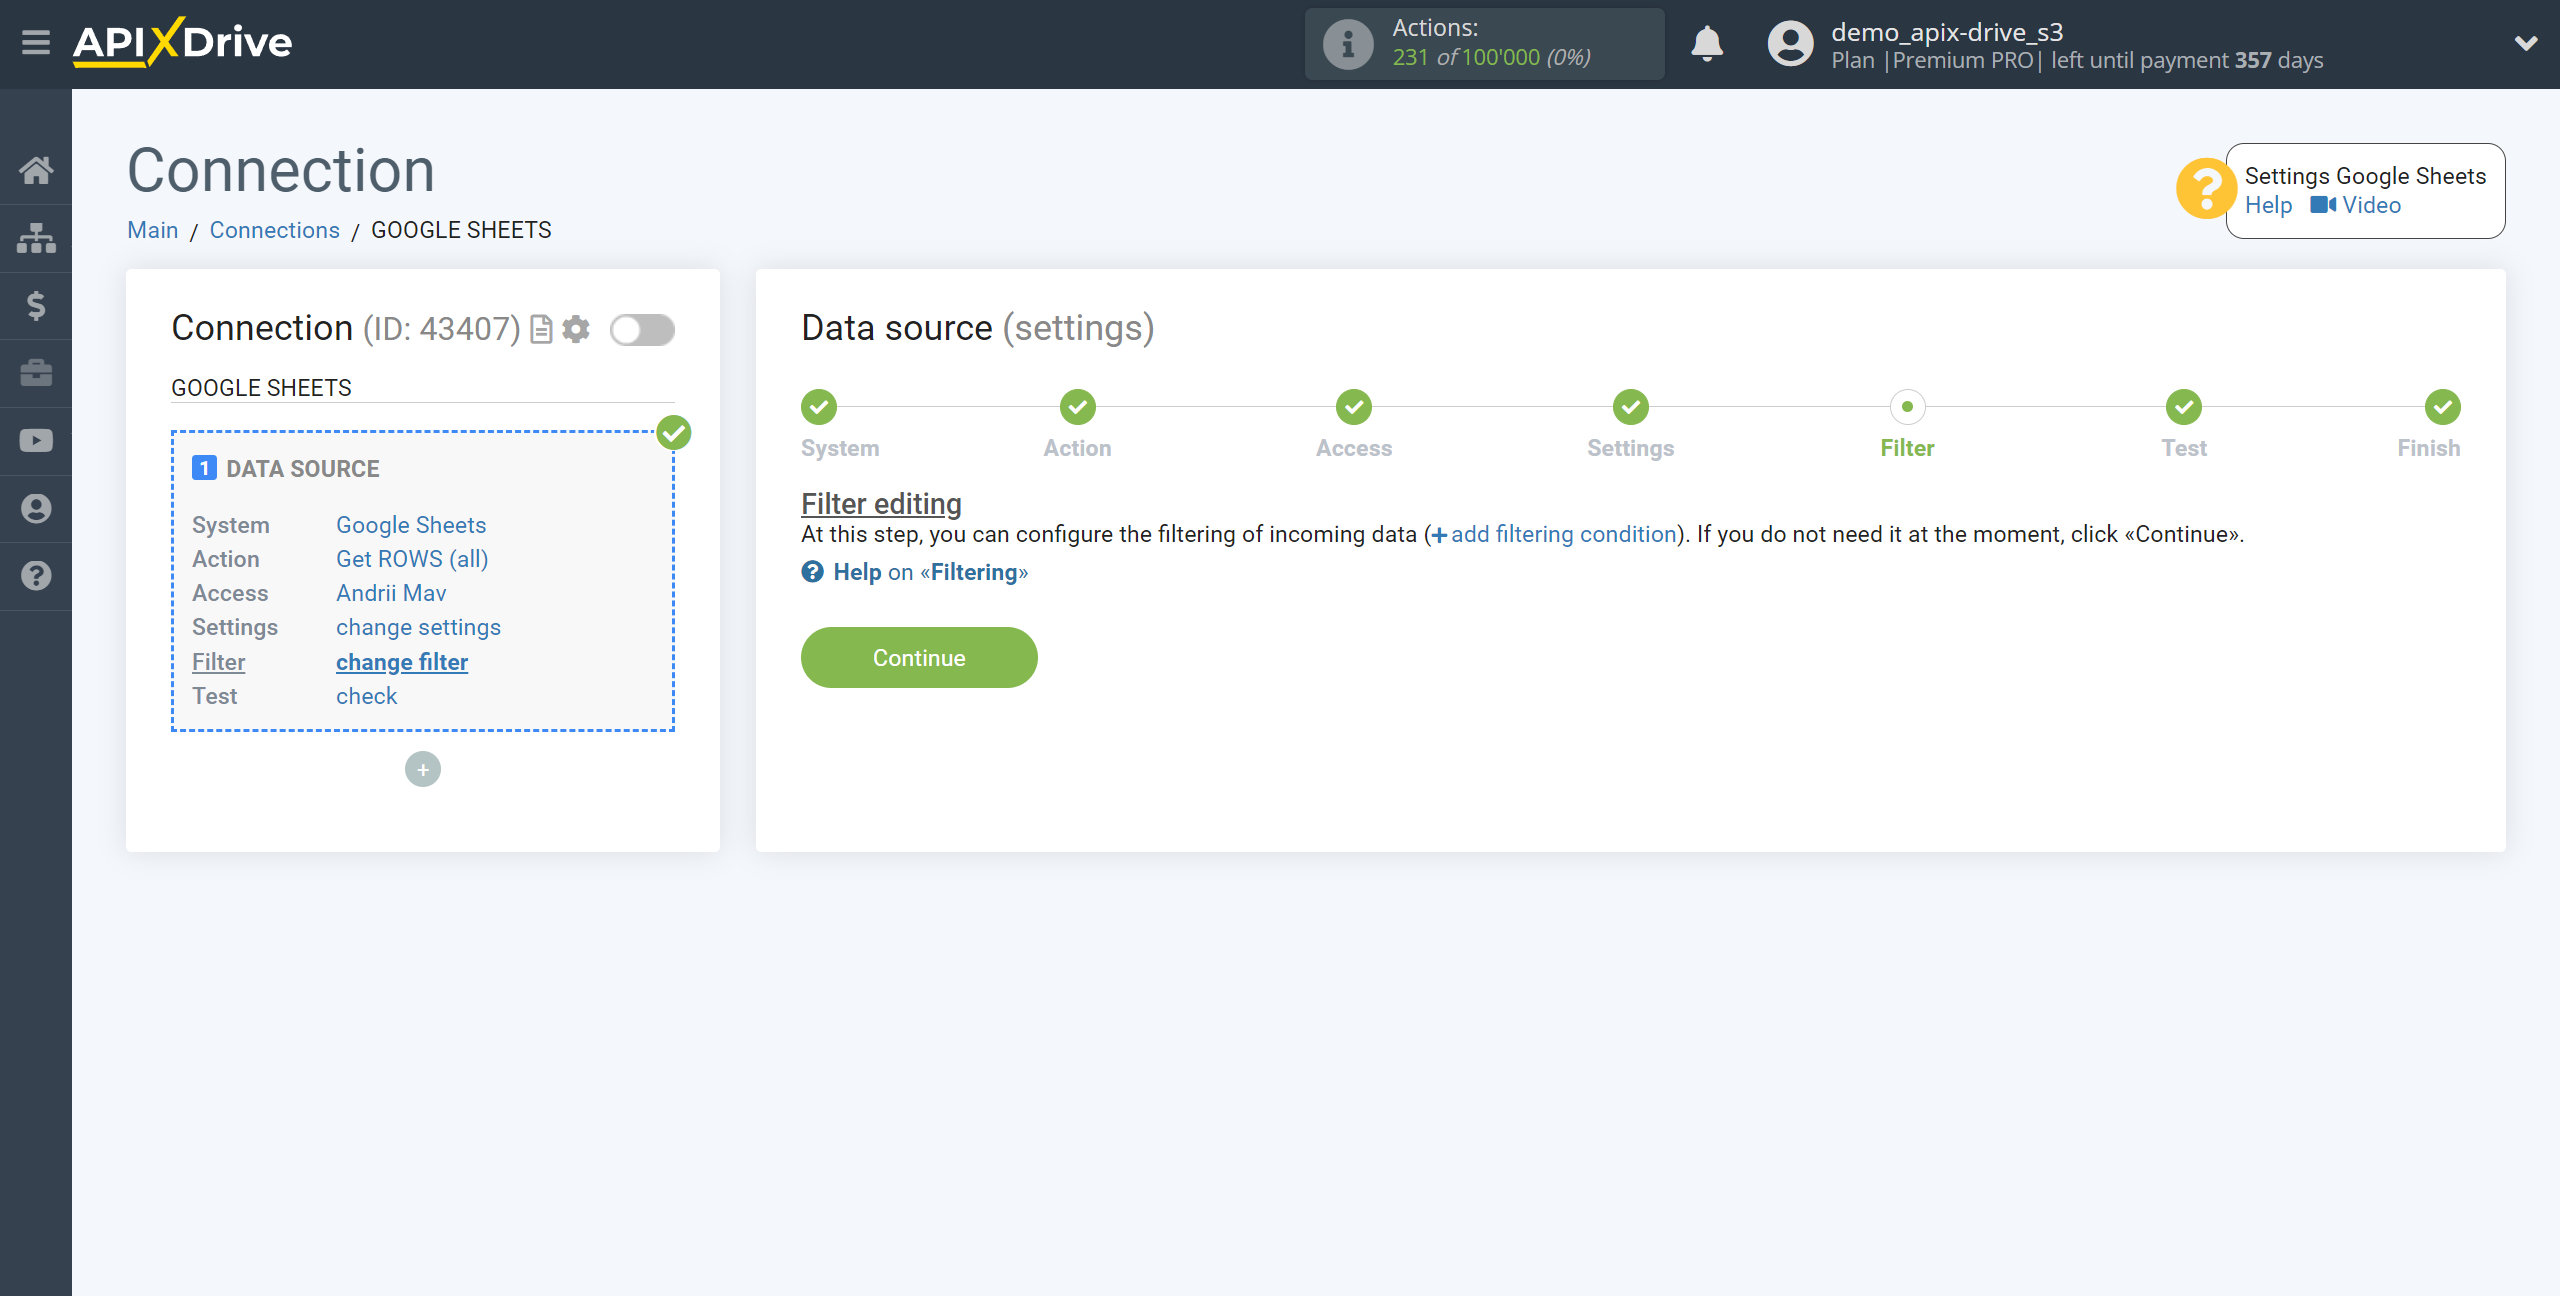The image size is (2560, 1296).
Task: Expand the hamburger menu top-left
Action: tap(35, 45)
